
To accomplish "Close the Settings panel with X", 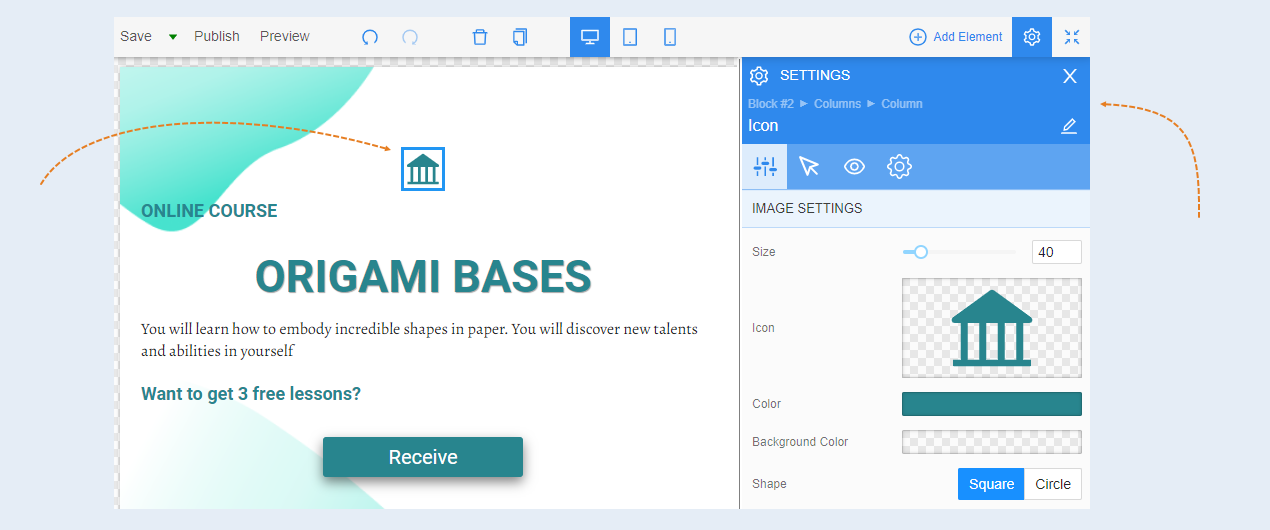I will (x=1070, y=76).
